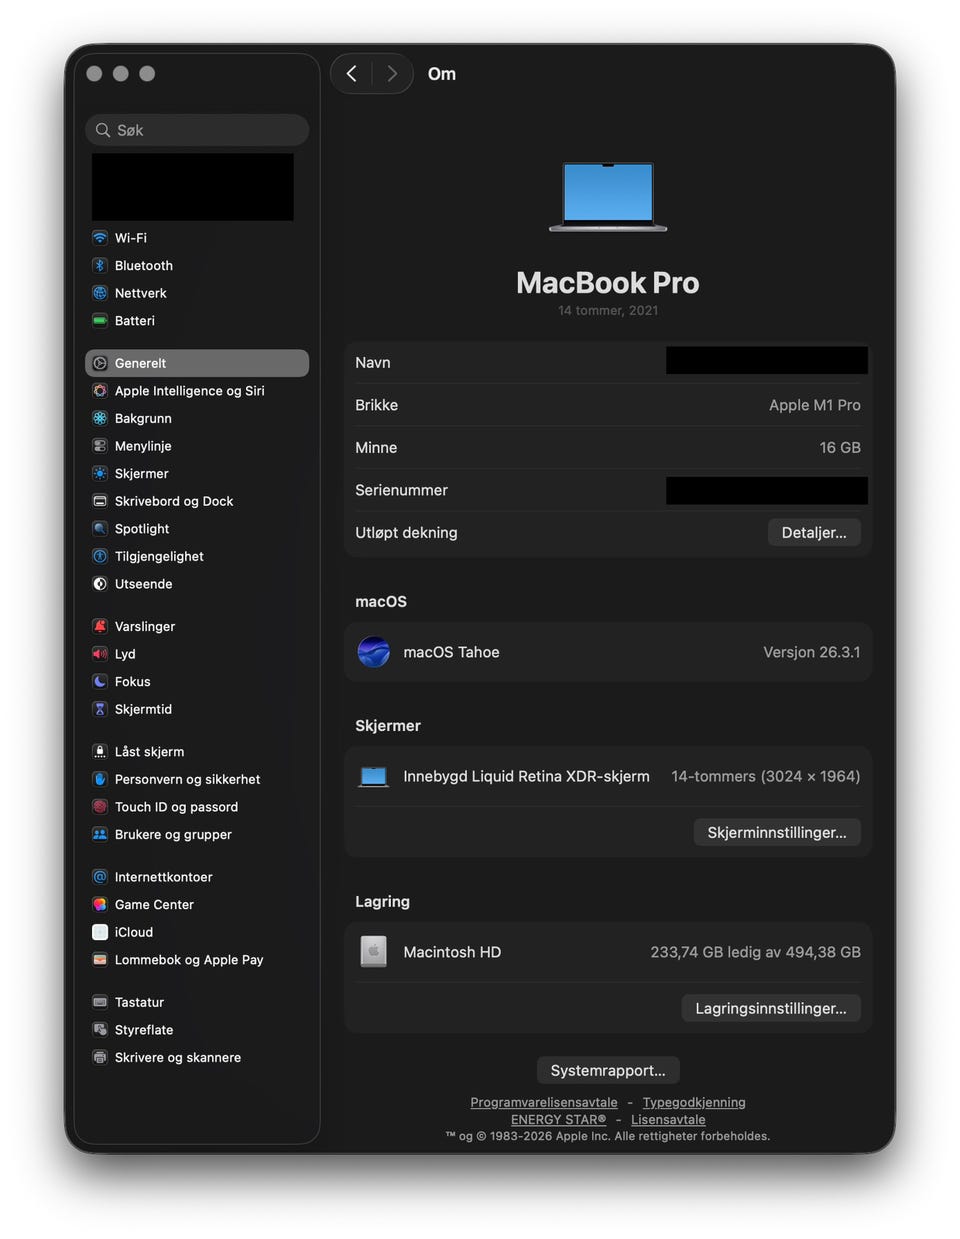Click the built-in display icon
This screenshot has height=1239, width=960.
click(x=374, y=777)
